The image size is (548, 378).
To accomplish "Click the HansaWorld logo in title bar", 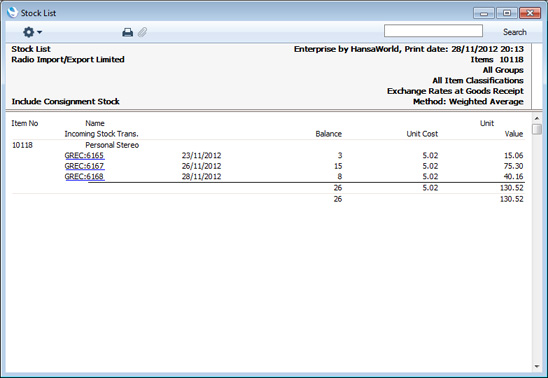I will (12, 13).
